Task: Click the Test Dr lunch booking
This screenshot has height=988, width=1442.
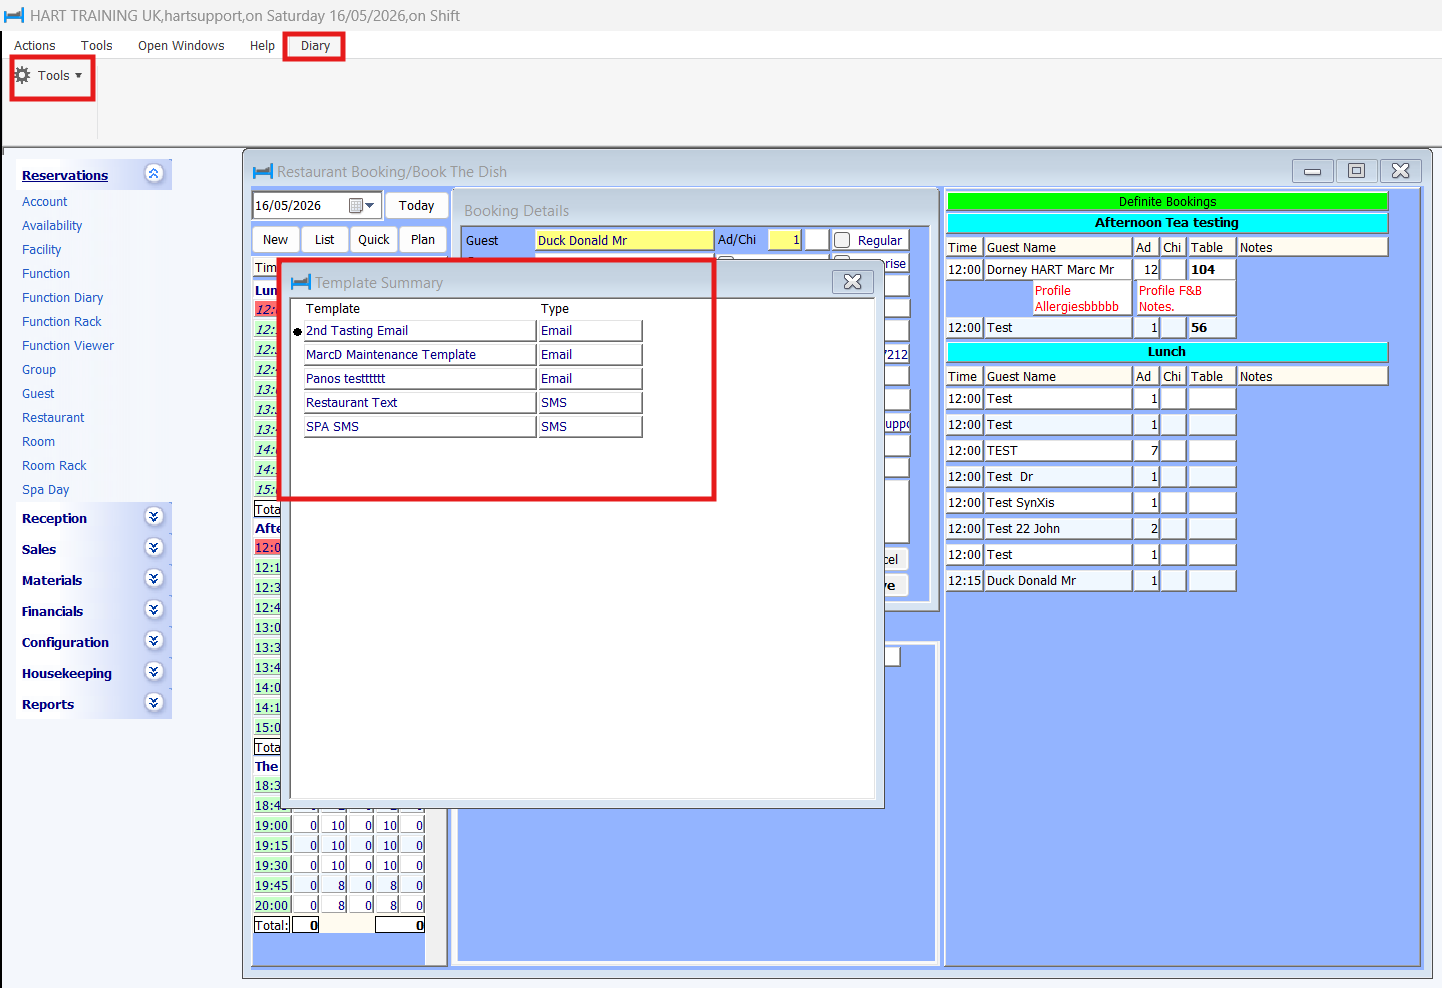Action: point(1058,477)
